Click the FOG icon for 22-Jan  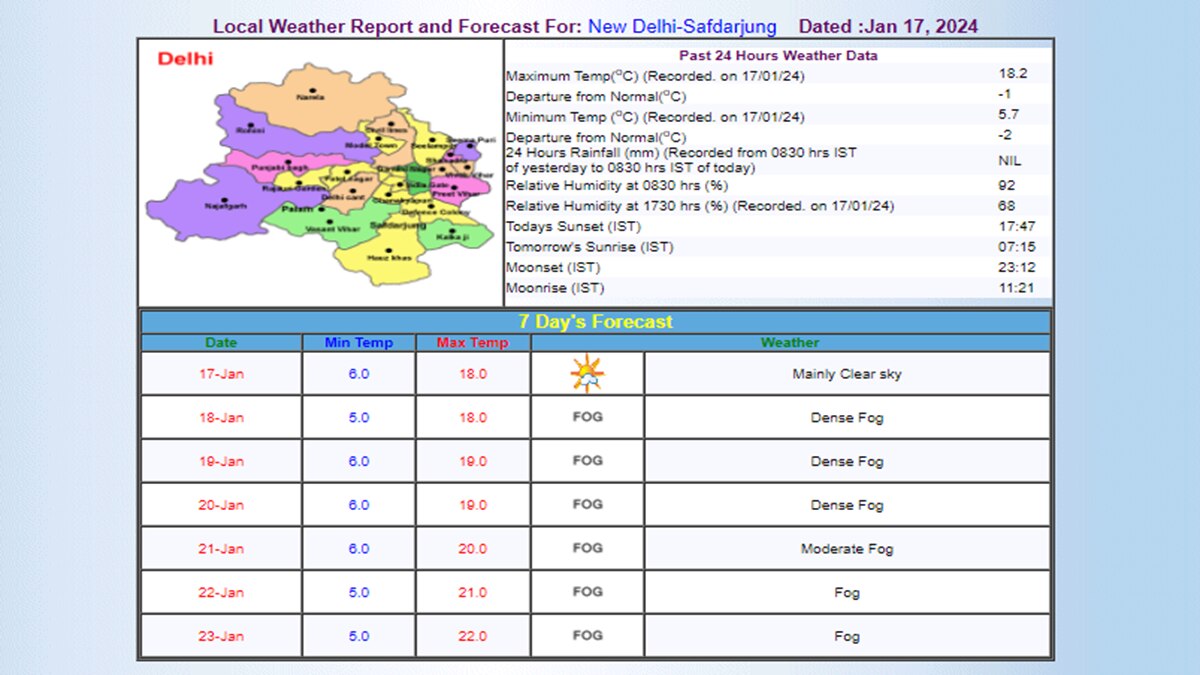(x=586, y=592)
